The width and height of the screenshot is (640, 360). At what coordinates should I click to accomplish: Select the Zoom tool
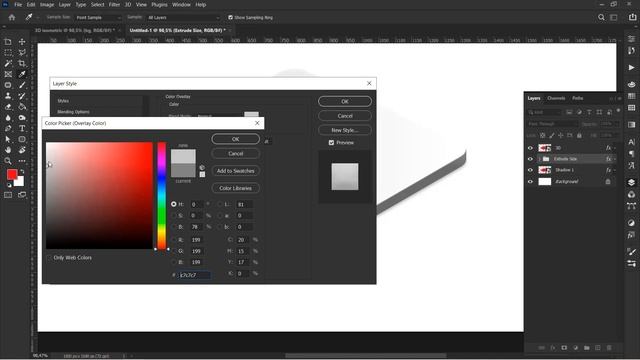point(8,161)
